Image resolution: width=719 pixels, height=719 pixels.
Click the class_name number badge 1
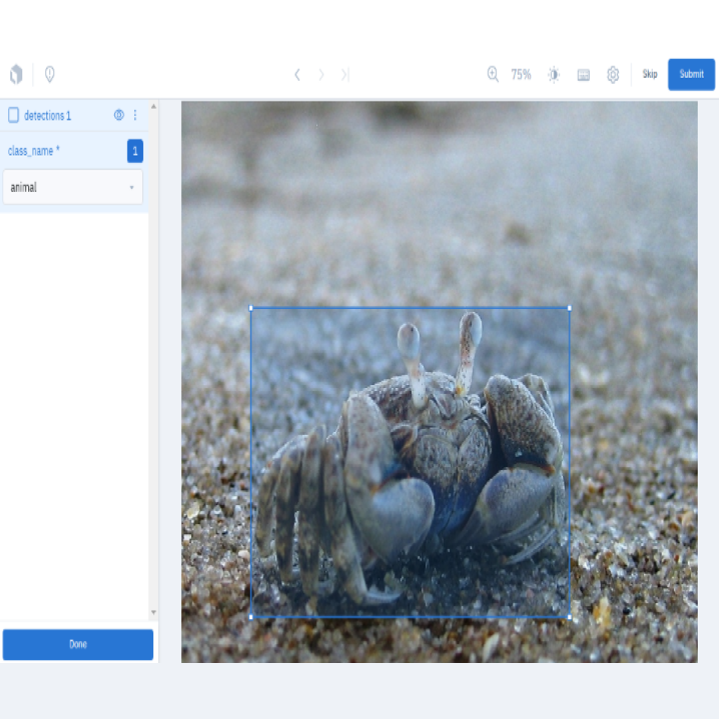[x=135, y=151]
